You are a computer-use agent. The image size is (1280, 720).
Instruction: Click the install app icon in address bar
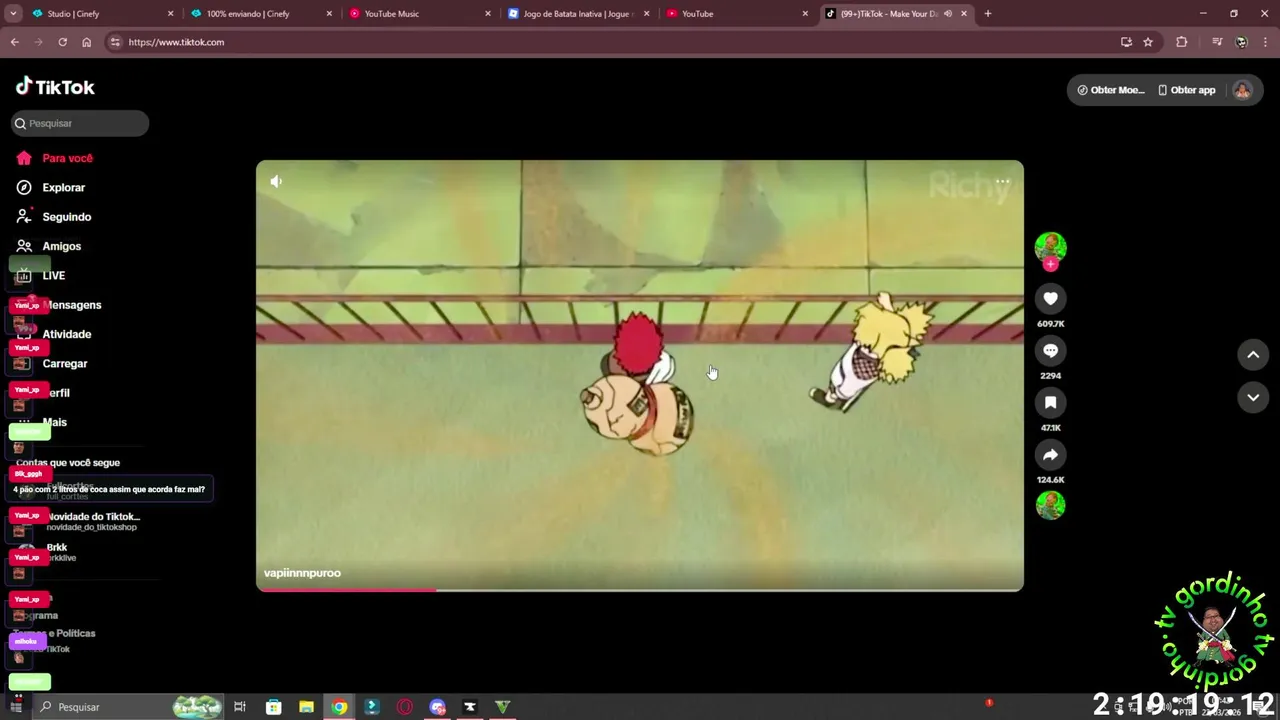(x=1126, y=42)
